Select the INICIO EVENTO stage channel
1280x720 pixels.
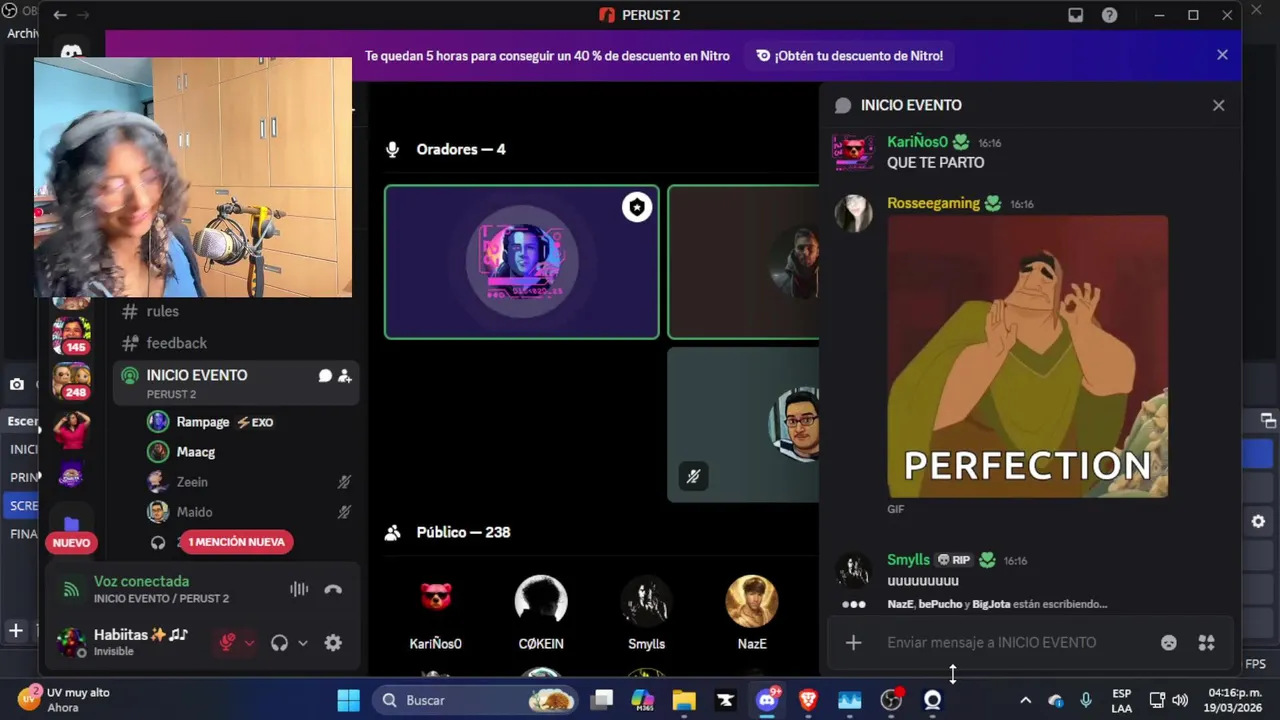pos(235,383)
